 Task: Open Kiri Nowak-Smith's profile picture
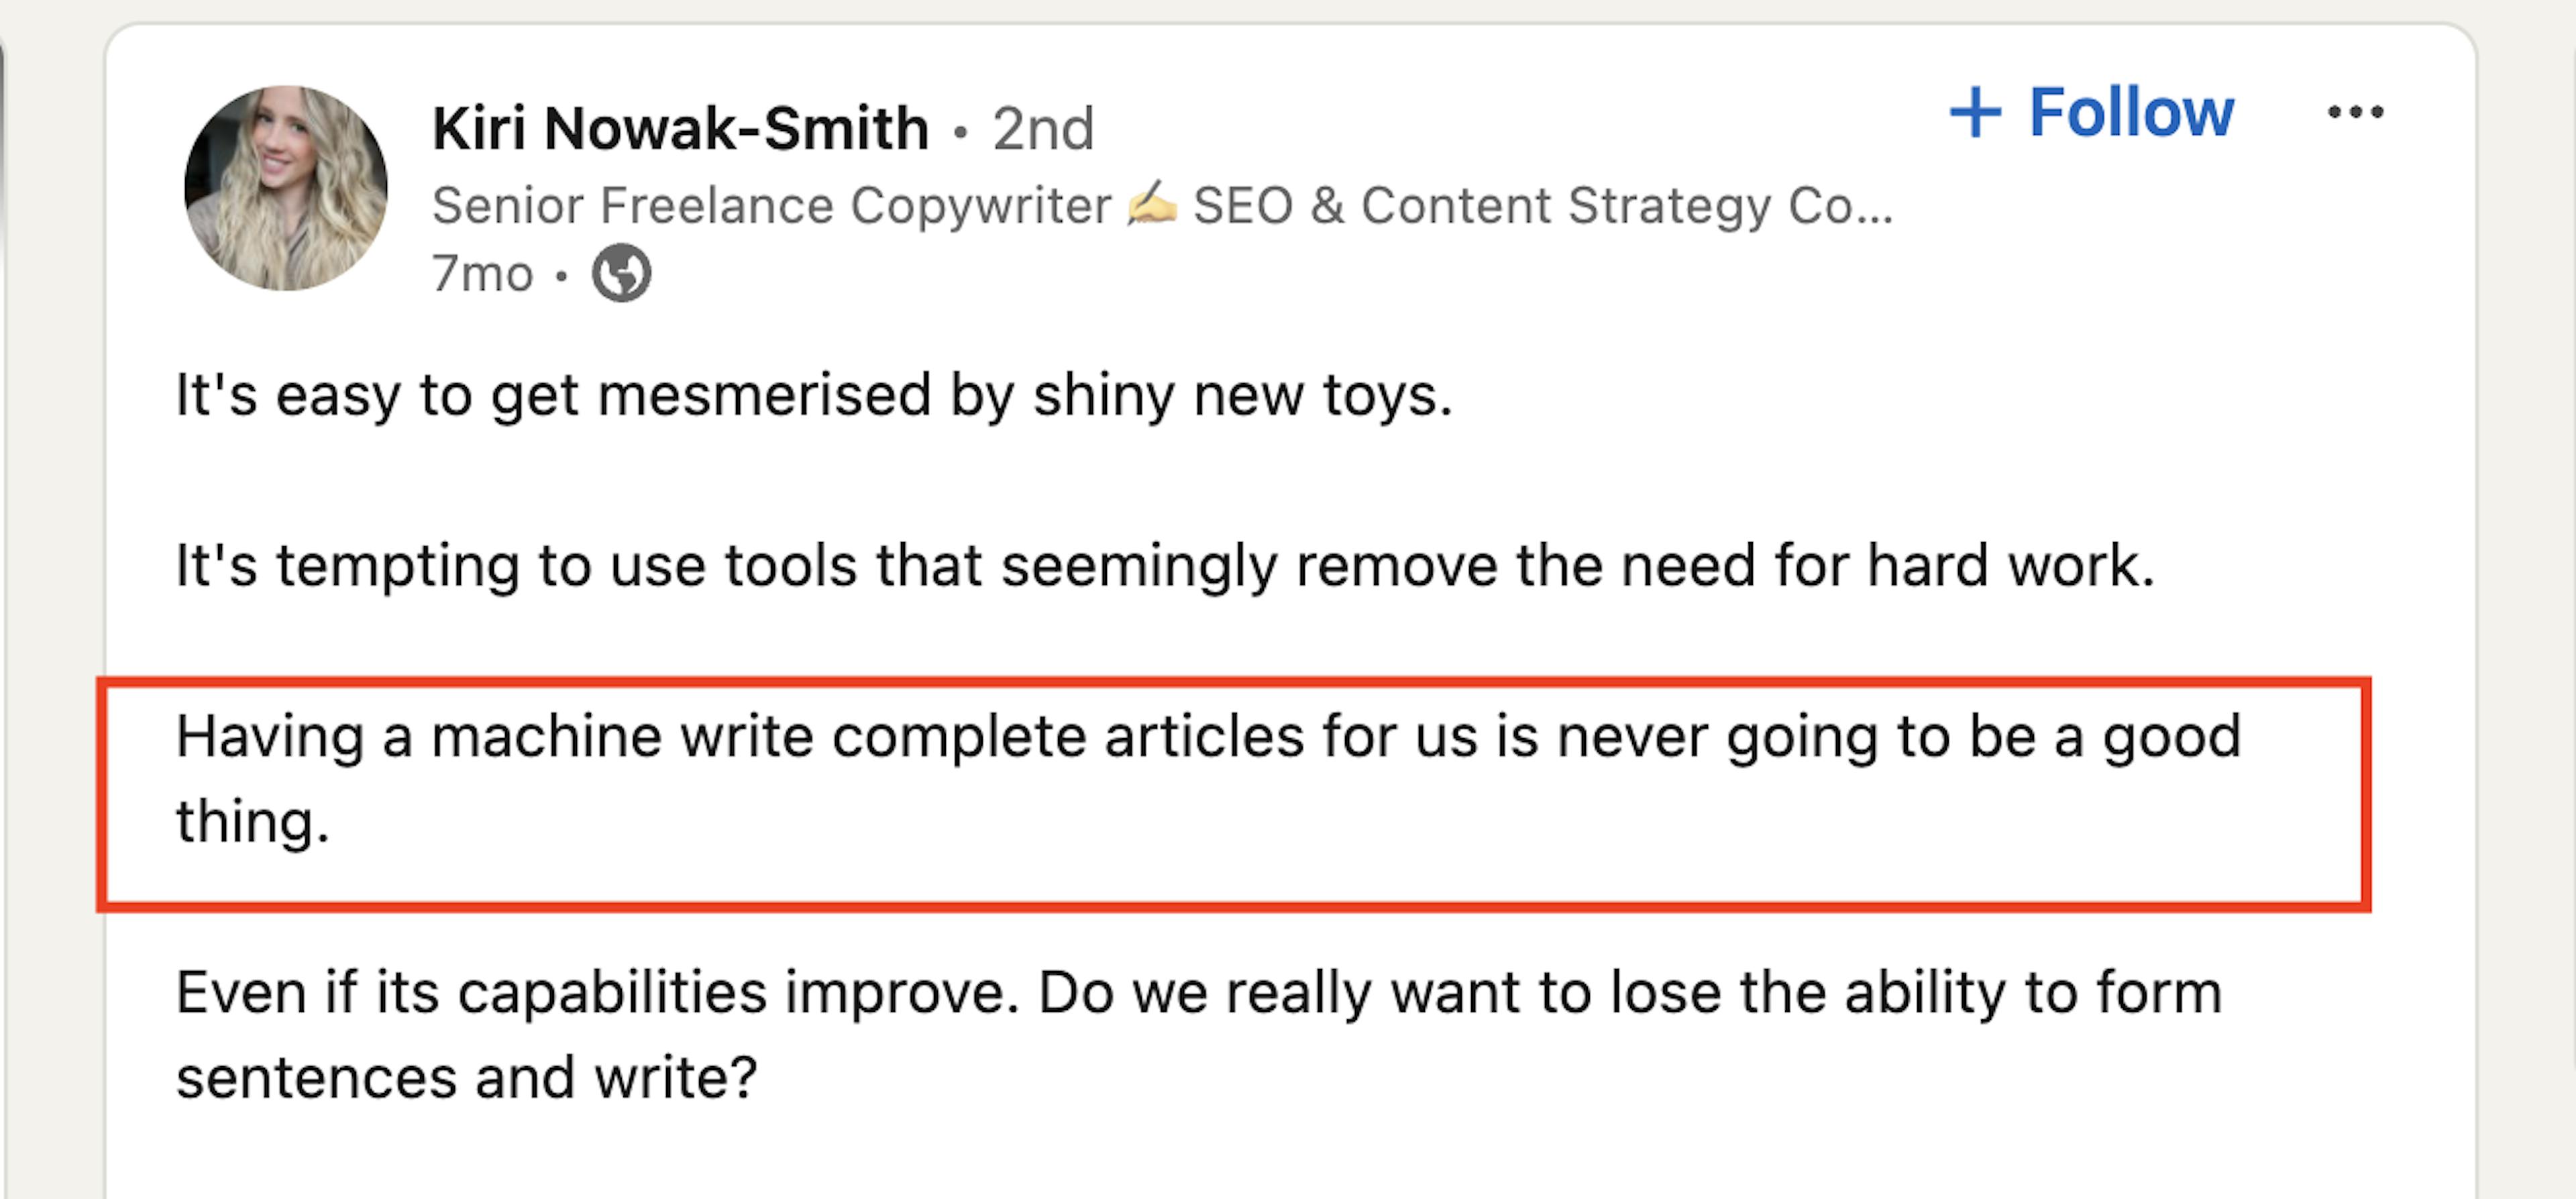coord(286,188)
